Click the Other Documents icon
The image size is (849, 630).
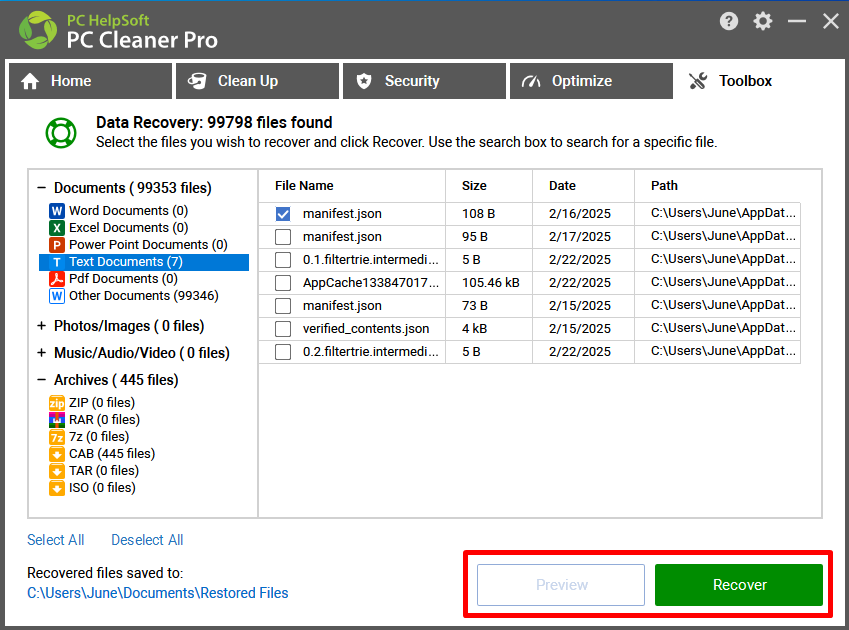pos(57,296)
